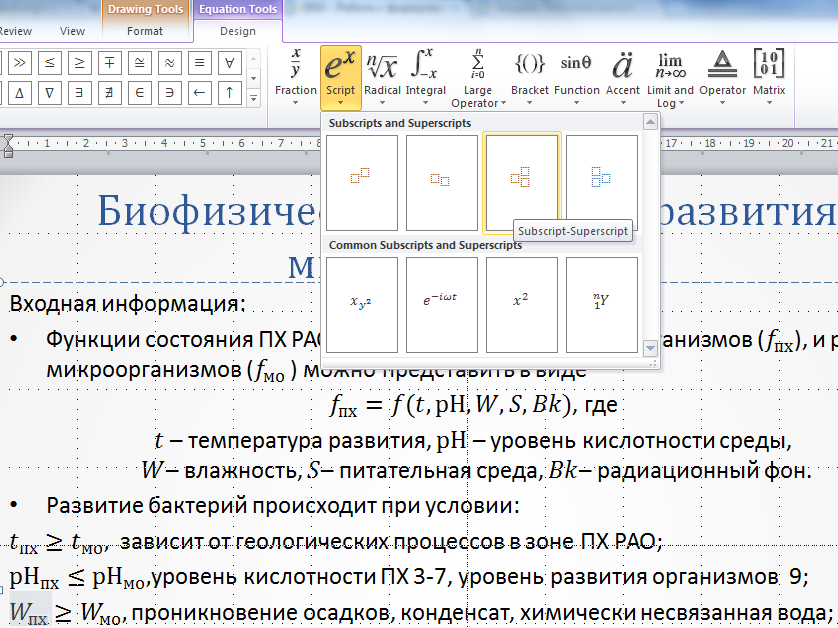The image size is (838, 628).
Task: Pick the Left Subscript-Superscript template
Action: click(601, 182)
